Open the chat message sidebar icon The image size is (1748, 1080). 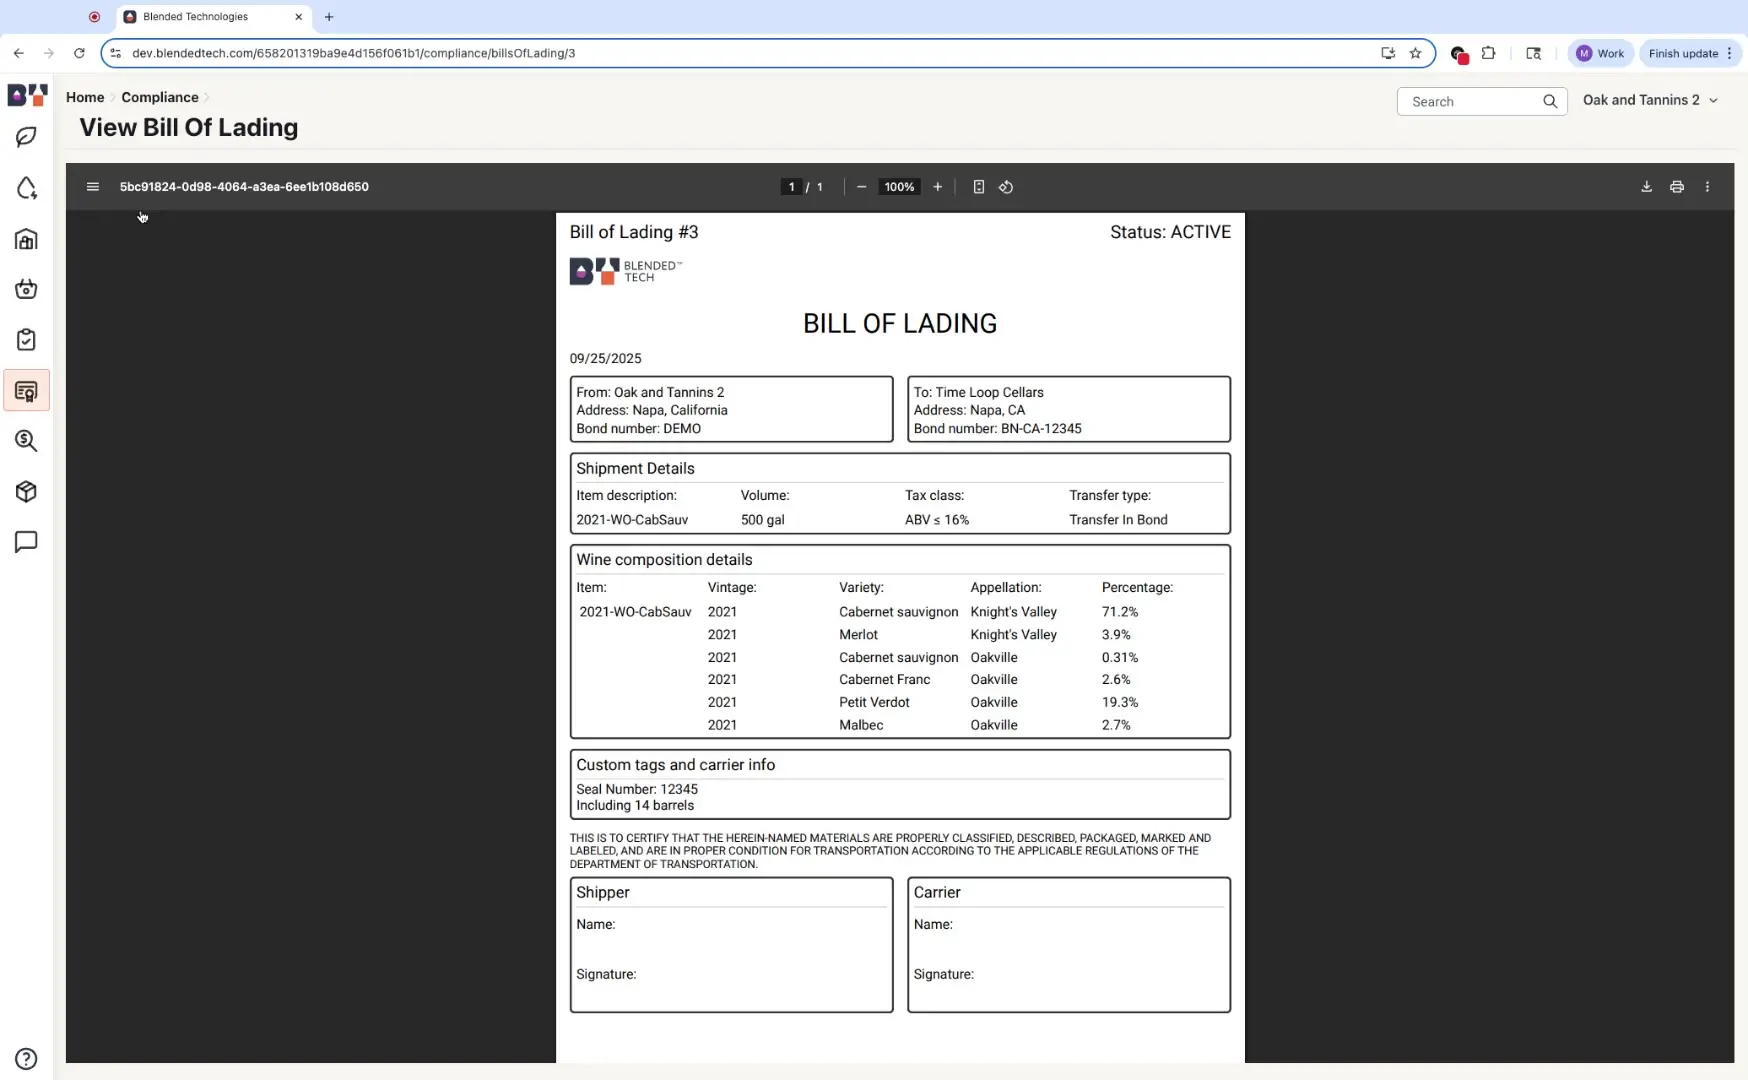click(x=27, y=542)
